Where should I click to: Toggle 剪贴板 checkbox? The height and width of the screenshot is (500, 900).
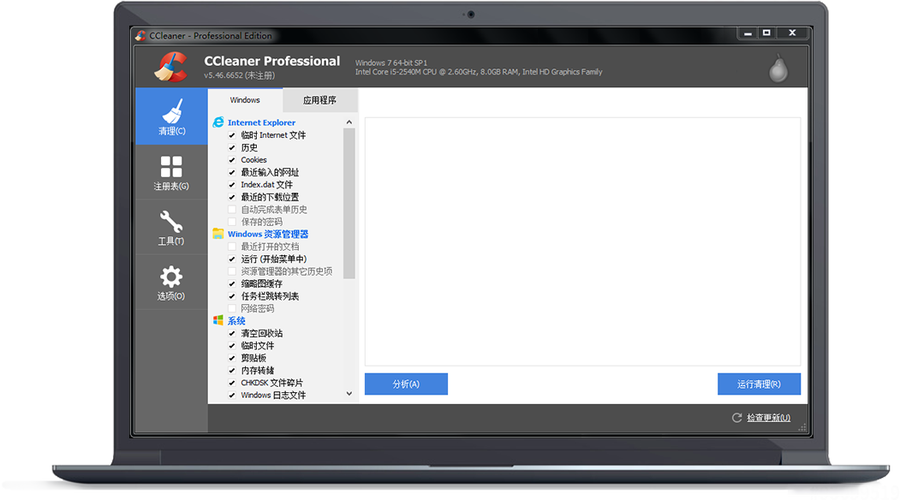point(232,358)
